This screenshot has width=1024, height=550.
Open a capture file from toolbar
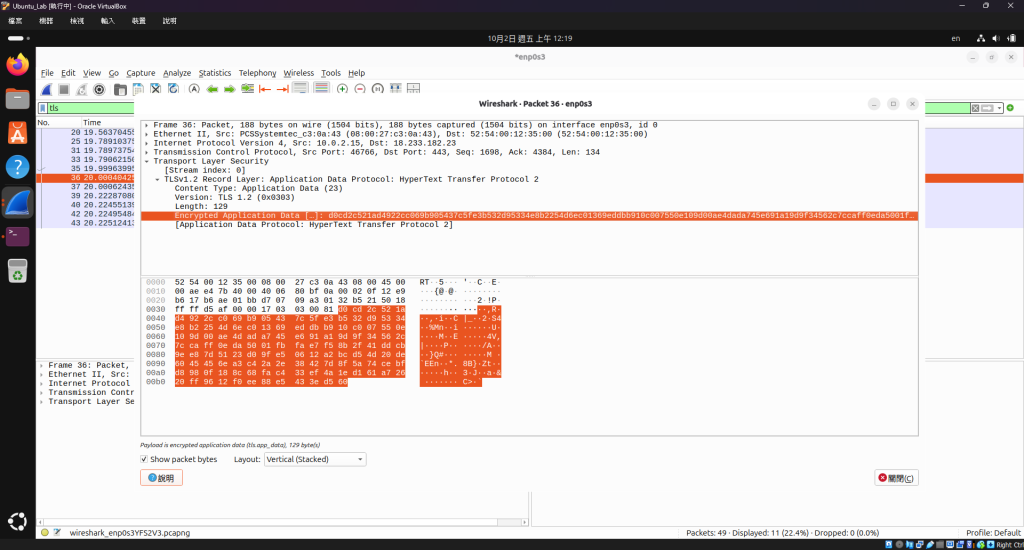120,89
